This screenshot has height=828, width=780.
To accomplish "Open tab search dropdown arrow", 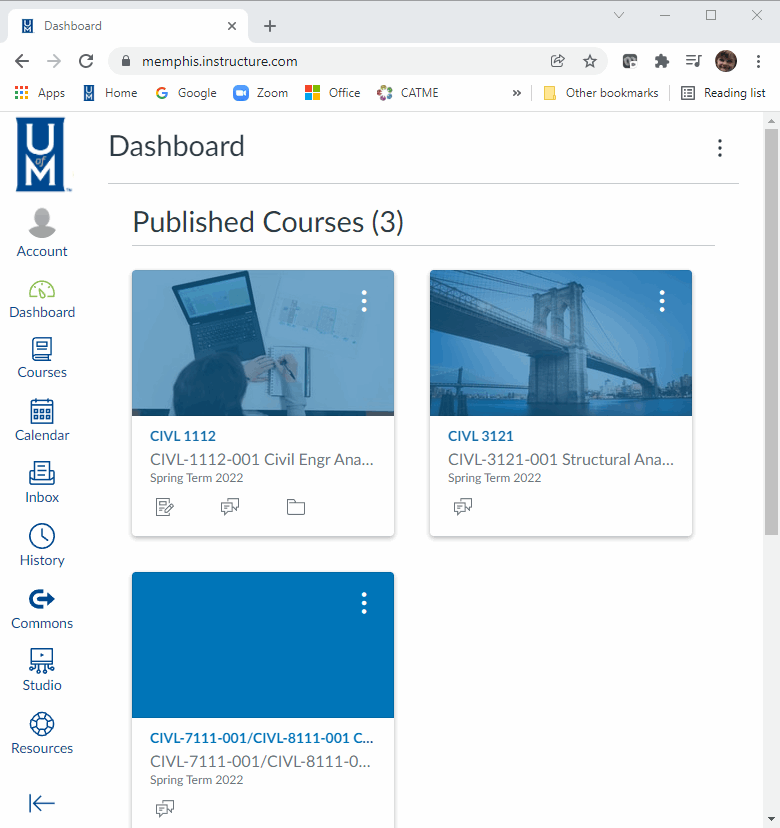I will (619, 15).
